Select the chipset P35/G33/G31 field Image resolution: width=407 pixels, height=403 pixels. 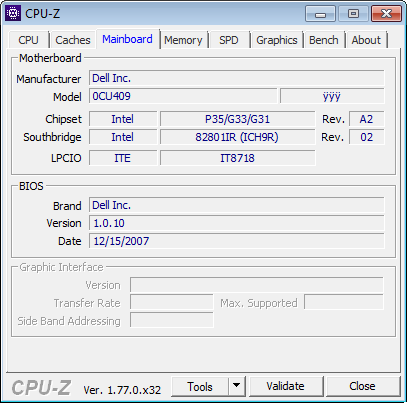[237, 119]
